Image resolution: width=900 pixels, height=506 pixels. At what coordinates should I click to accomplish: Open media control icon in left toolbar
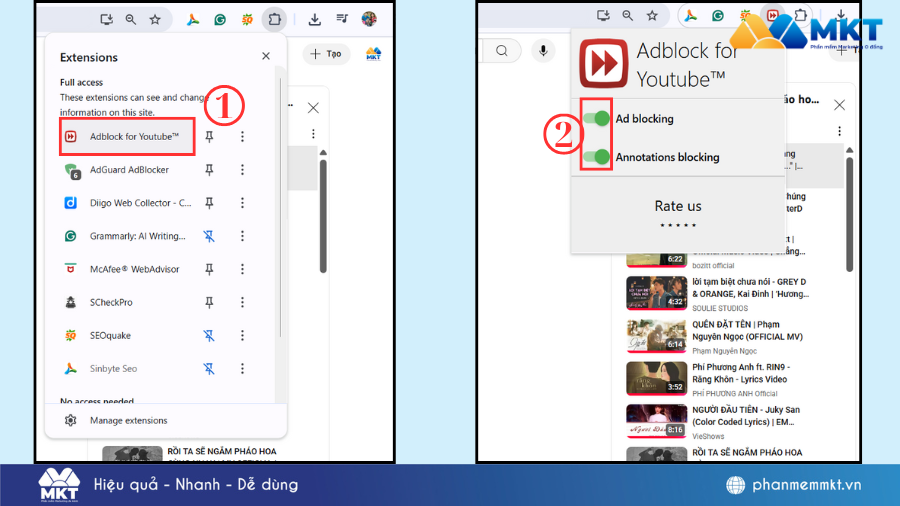coord(342,19)
